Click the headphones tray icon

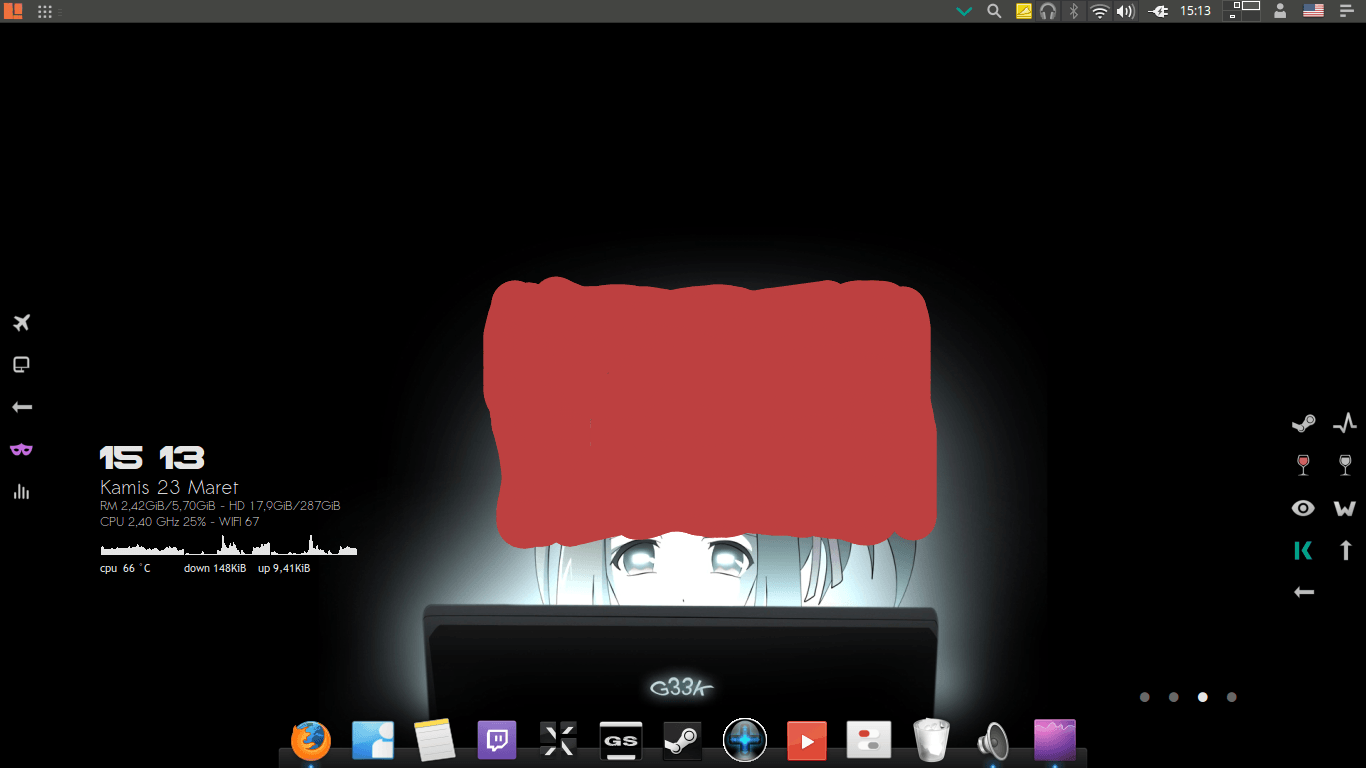(x=1048, y=11)
